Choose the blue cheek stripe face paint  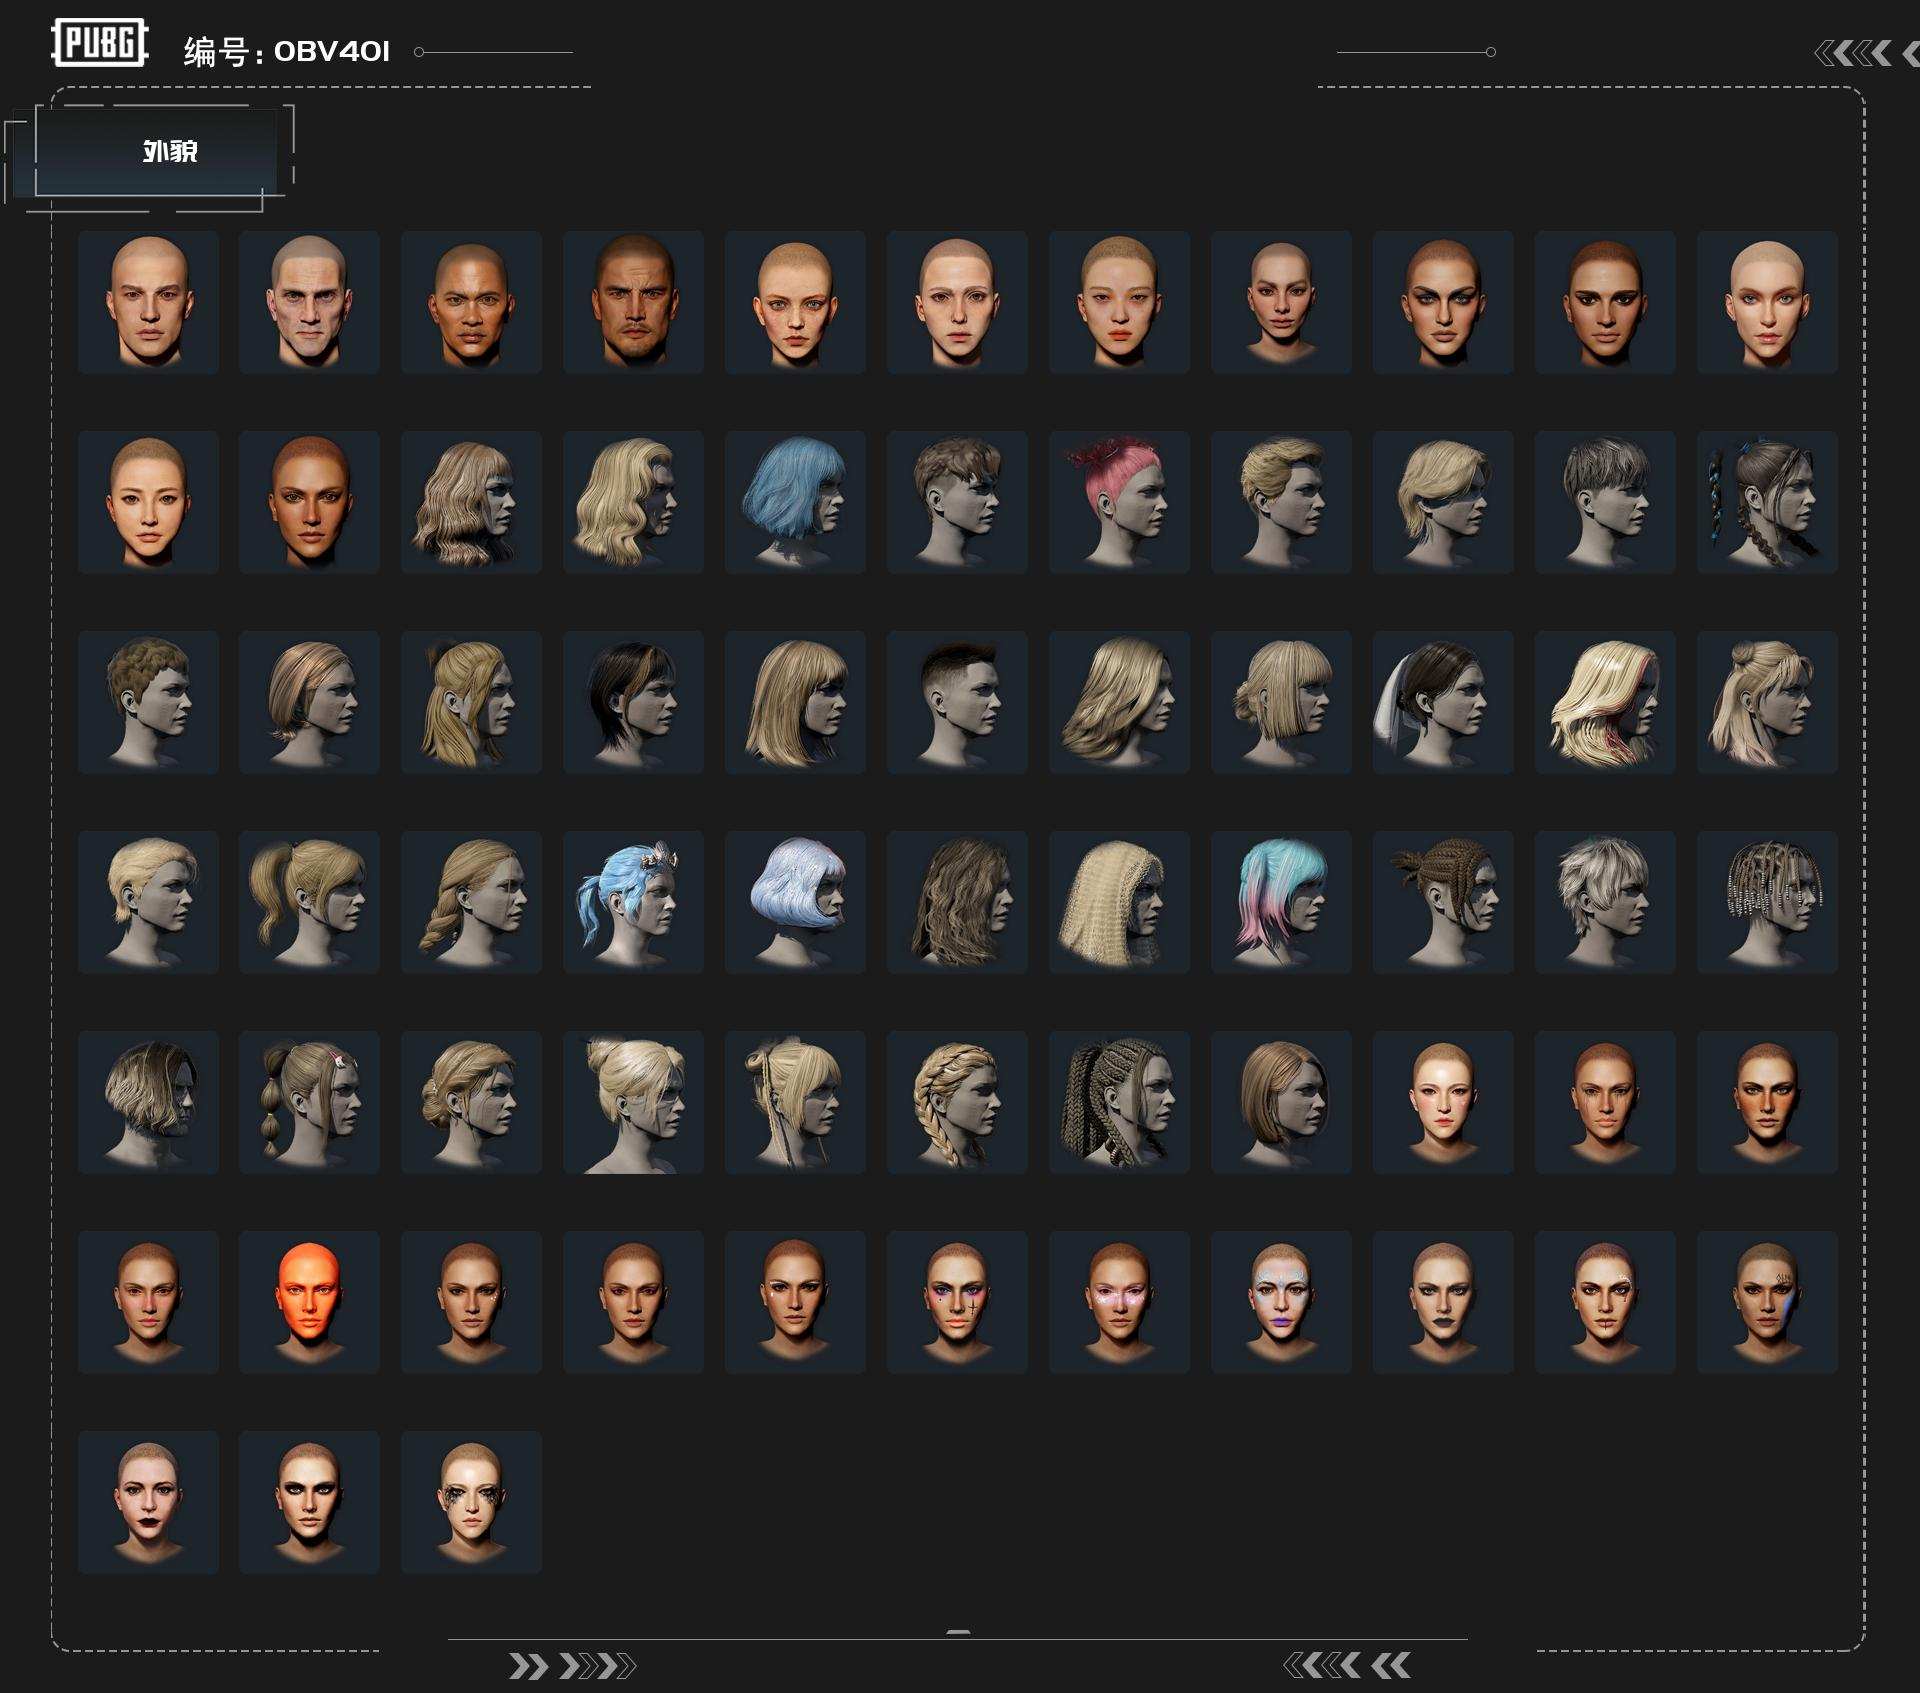pyautogui.click(x=1767, y=1302)
